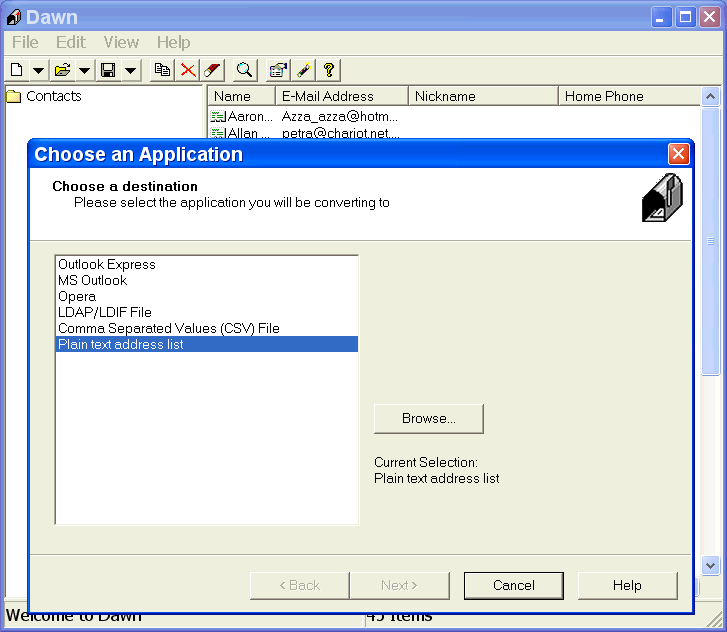Image resolution: width=727 pixels, height=632 pixels.
Task: Click the magnifying glass Find icon
Action: pyautogui.click(x=244, y=70)
